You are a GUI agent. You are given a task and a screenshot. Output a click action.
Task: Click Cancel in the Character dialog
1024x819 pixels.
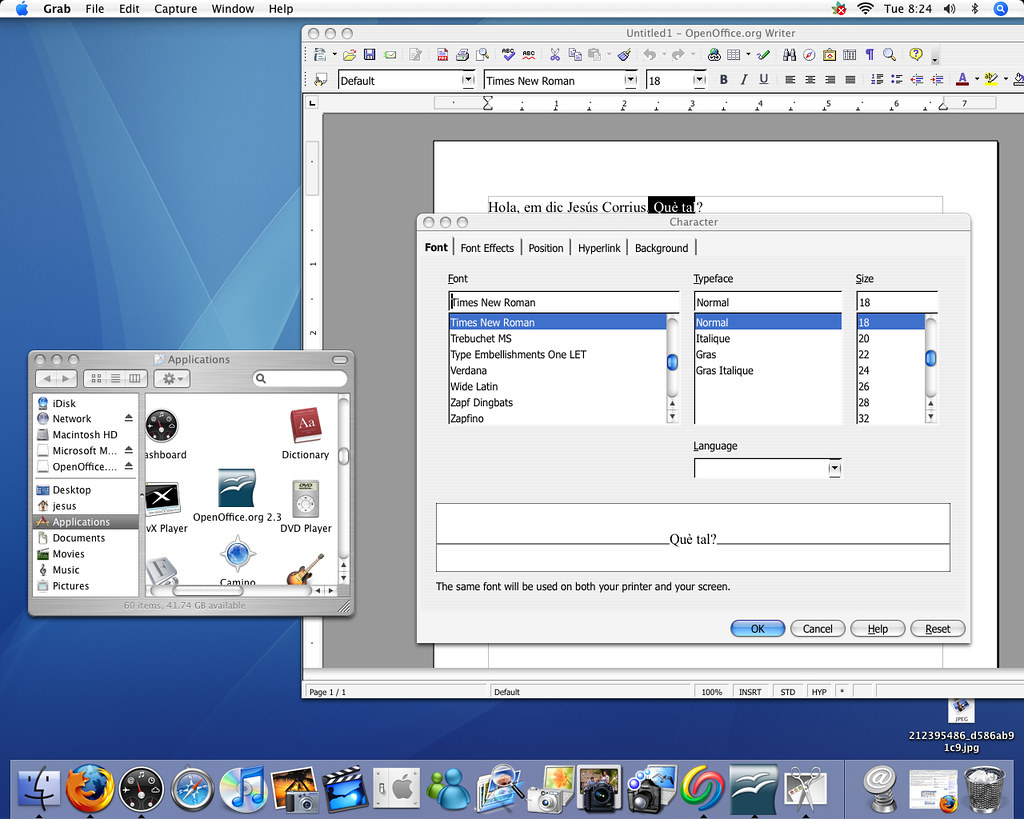pos(818,629)
